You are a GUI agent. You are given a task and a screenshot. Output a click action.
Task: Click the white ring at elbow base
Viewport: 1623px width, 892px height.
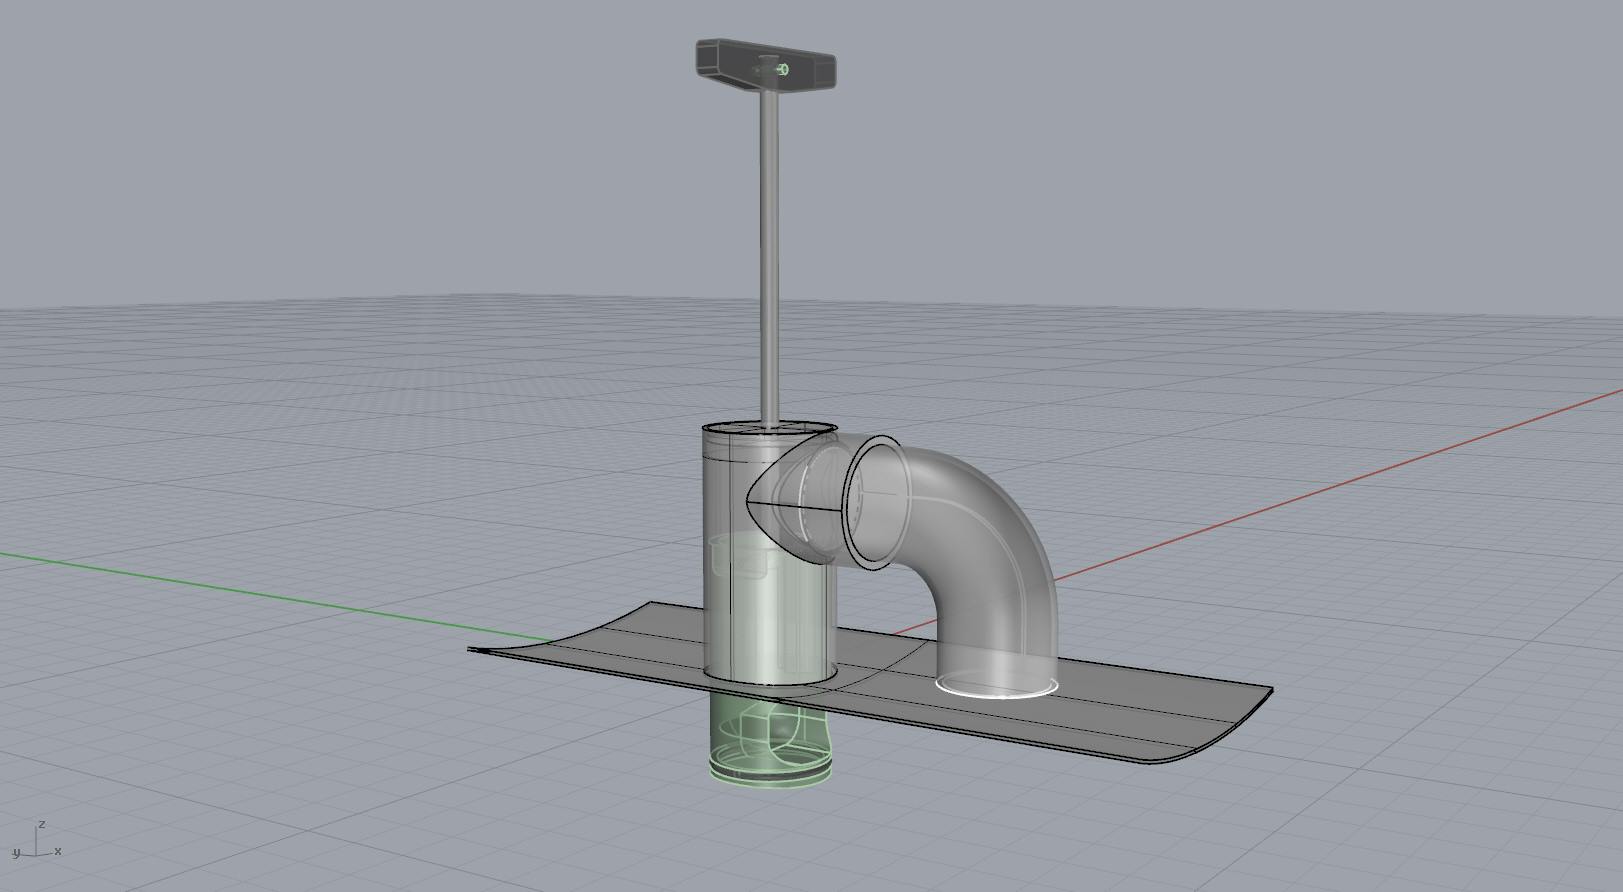[x=996, y=689]
